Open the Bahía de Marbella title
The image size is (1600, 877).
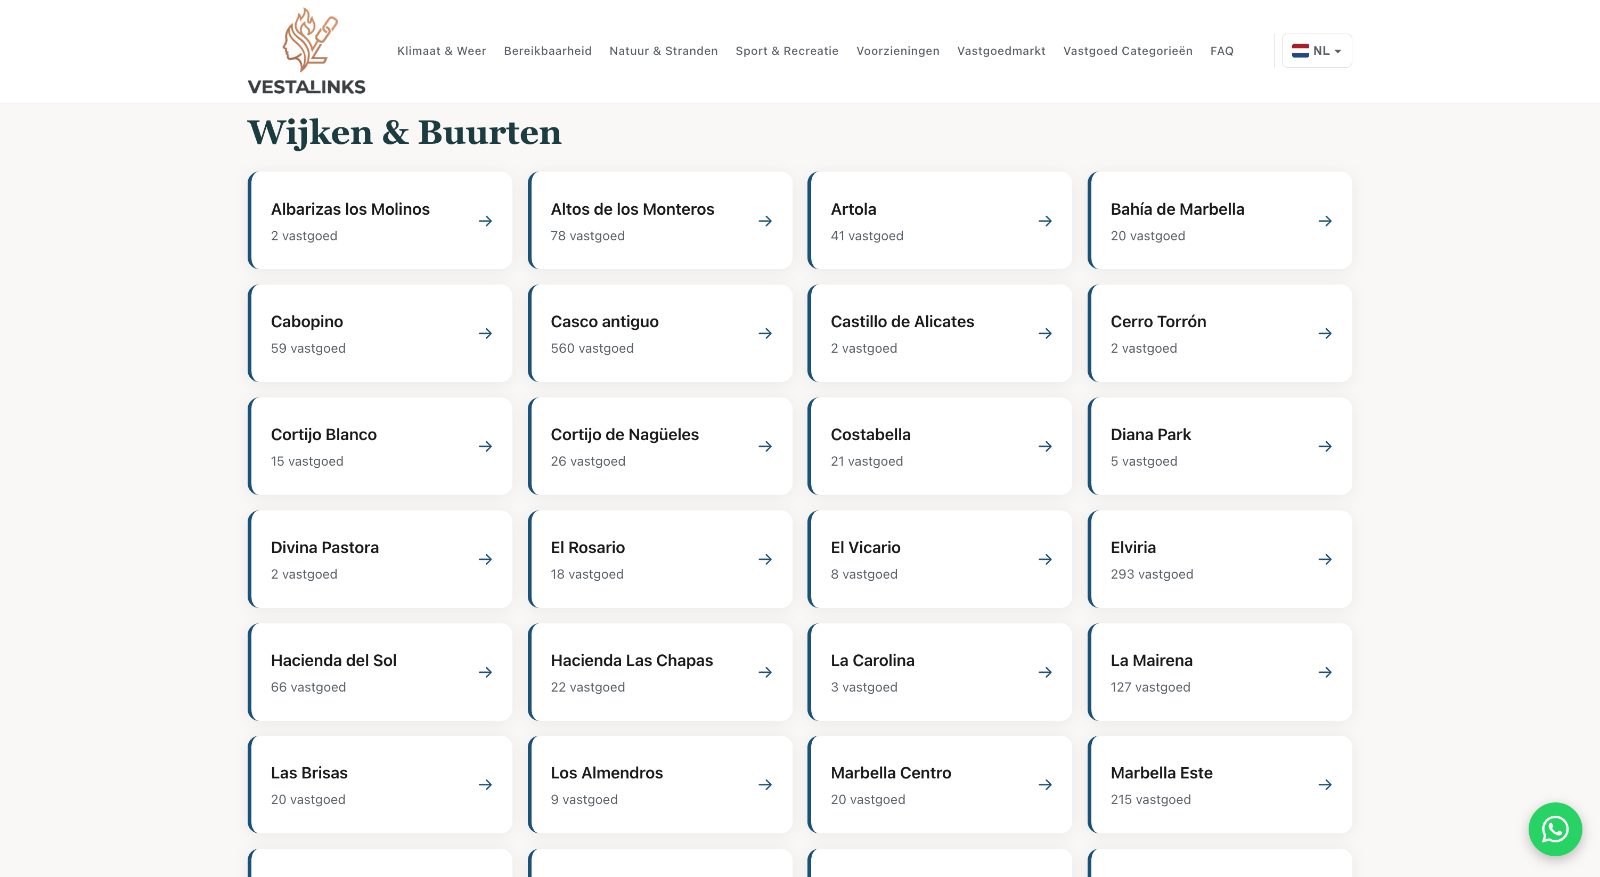pos(1178,209)
